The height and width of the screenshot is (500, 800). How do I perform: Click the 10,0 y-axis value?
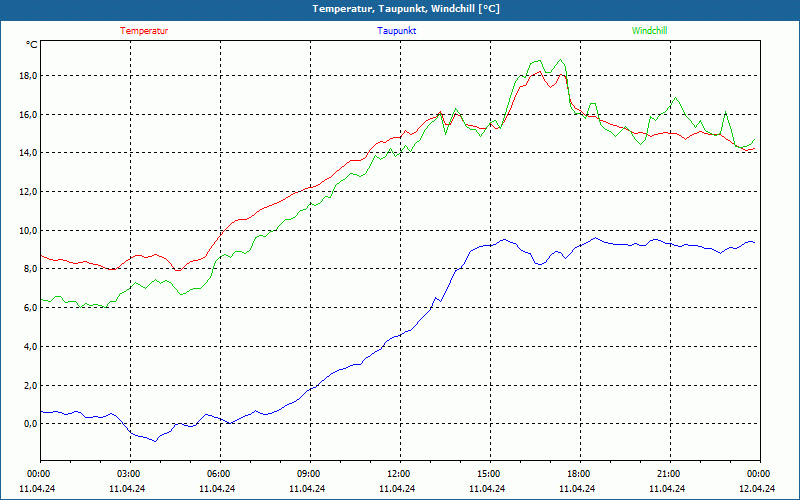(x=29, y=231)
